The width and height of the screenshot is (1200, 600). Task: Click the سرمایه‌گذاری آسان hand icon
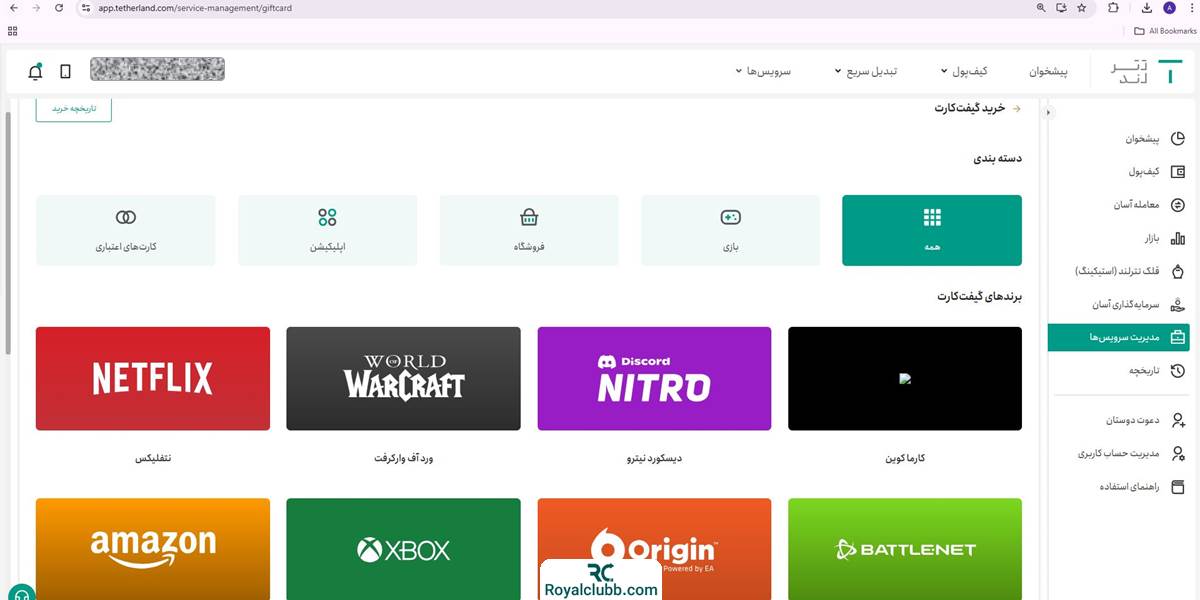pos(1177,304)
